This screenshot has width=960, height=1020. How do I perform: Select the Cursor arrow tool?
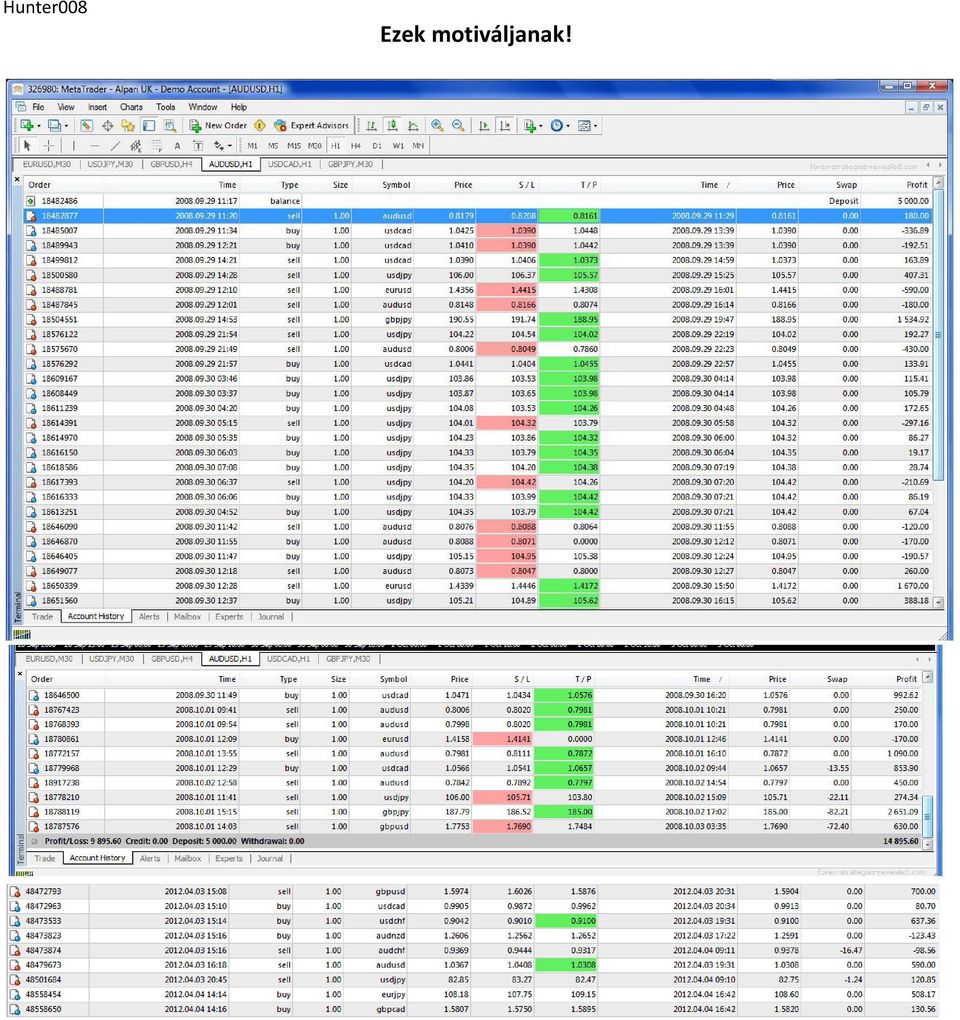coord(27,146)
